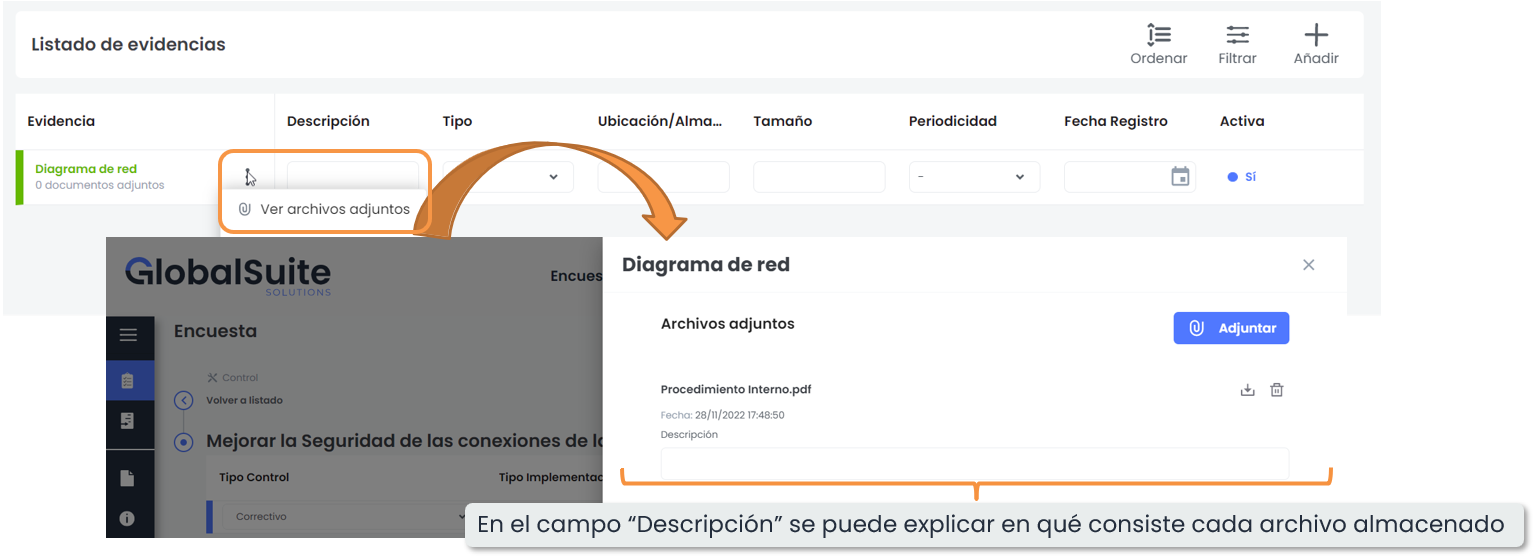Image resolution: width=1533 pixels, height=557 pixels.
Task: Download the Procedimiento Interno.pdf file
Action: pos(1247,390)
